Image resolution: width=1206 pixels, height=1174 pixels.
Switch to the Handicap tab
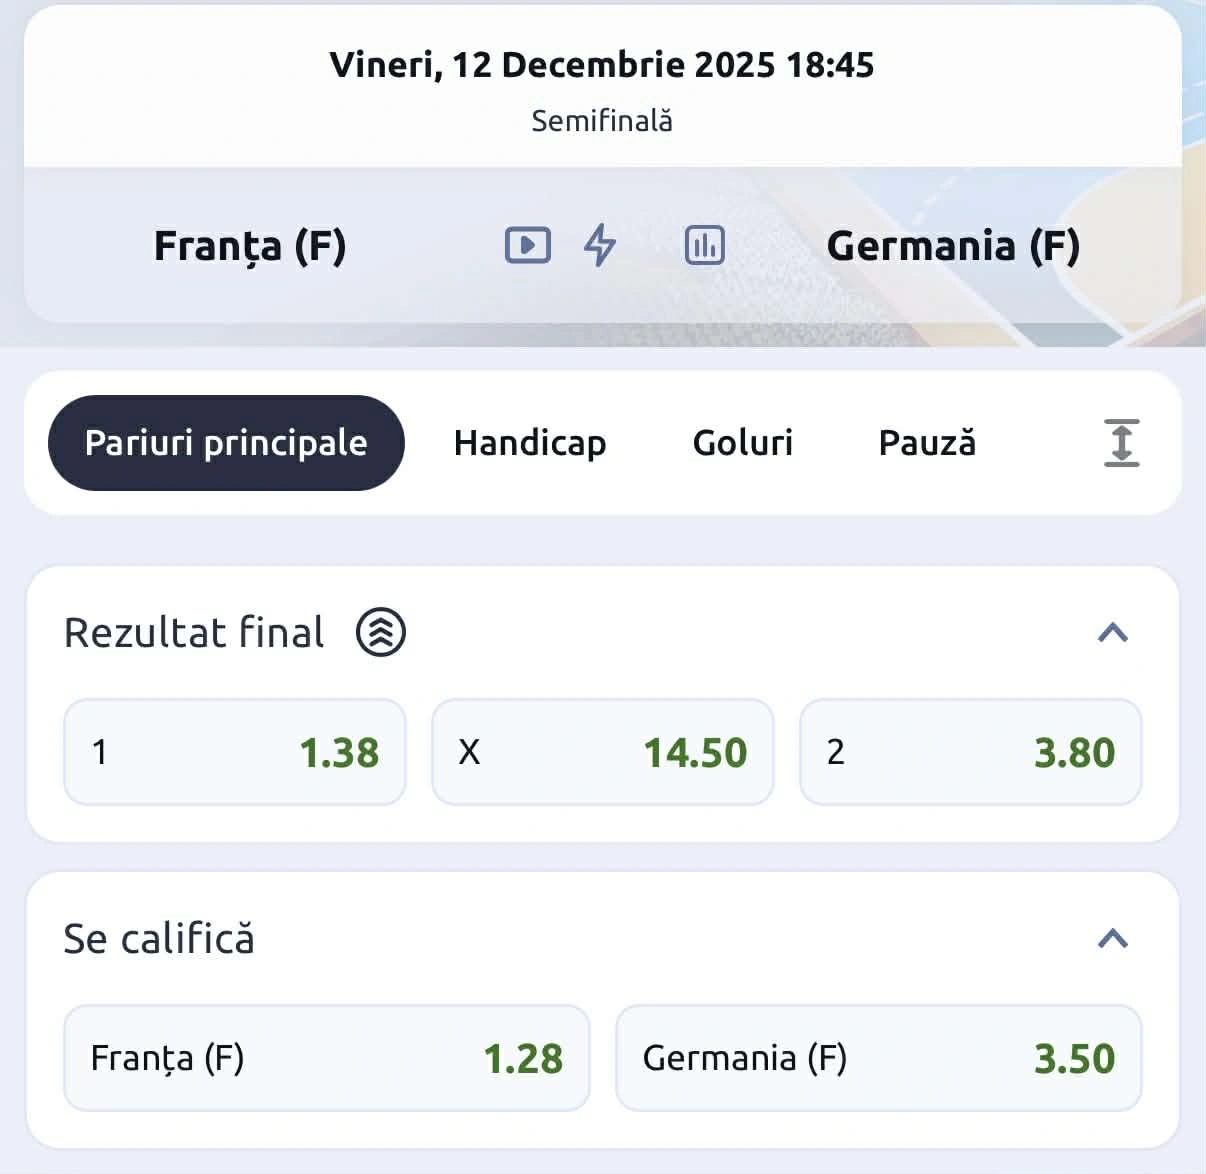[x=530, y=443]
